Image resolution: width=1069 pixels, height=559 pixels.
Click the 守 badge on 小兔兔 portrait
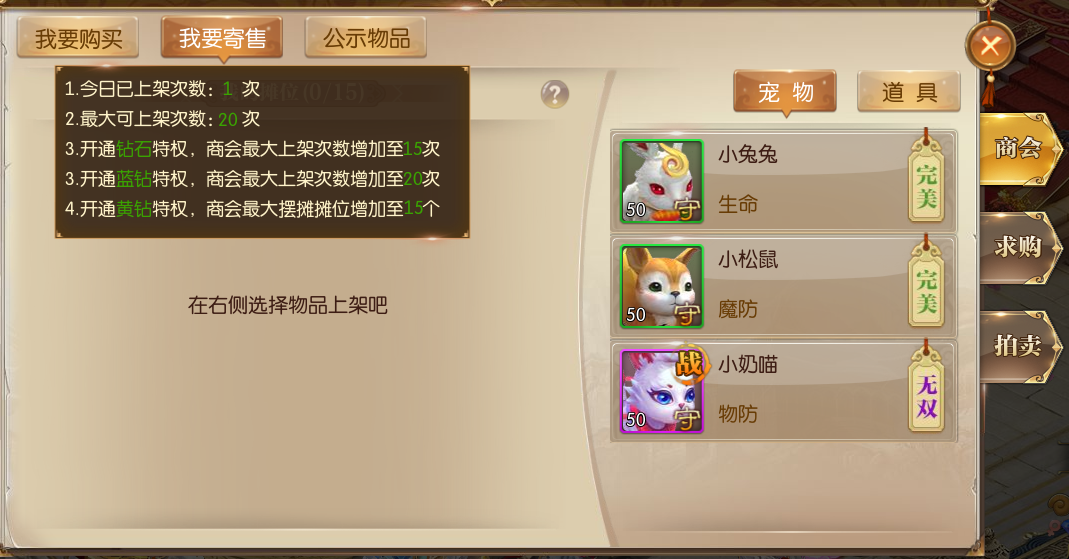(x=687, y=209)
